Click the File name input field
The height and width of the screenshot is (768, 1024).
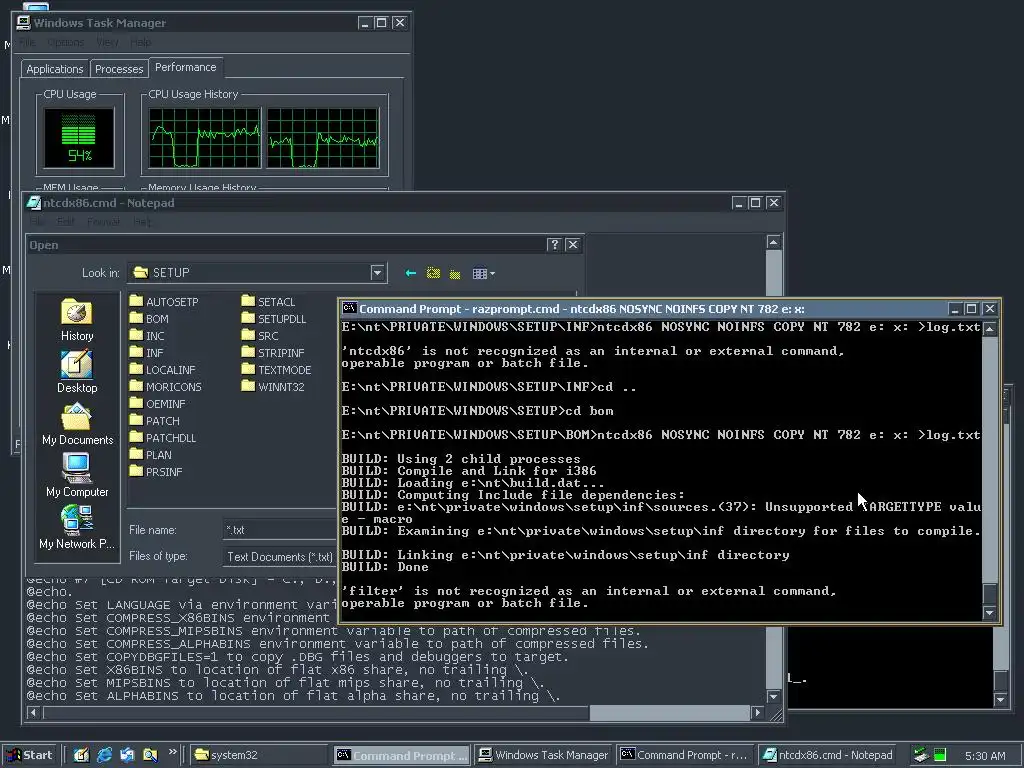[280, 530]
